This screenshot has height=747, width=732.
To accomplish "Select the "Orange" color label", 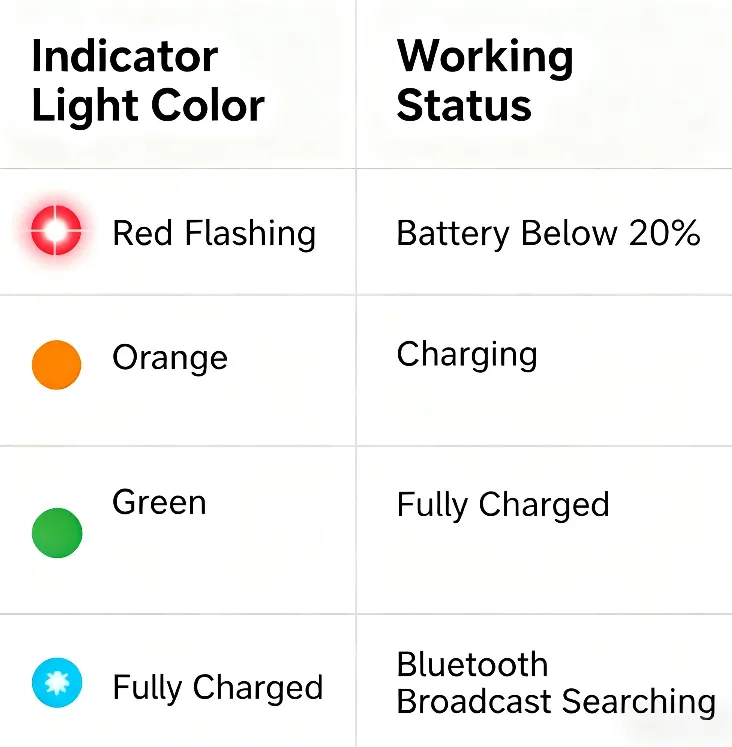I will click(x=170, y=357).
